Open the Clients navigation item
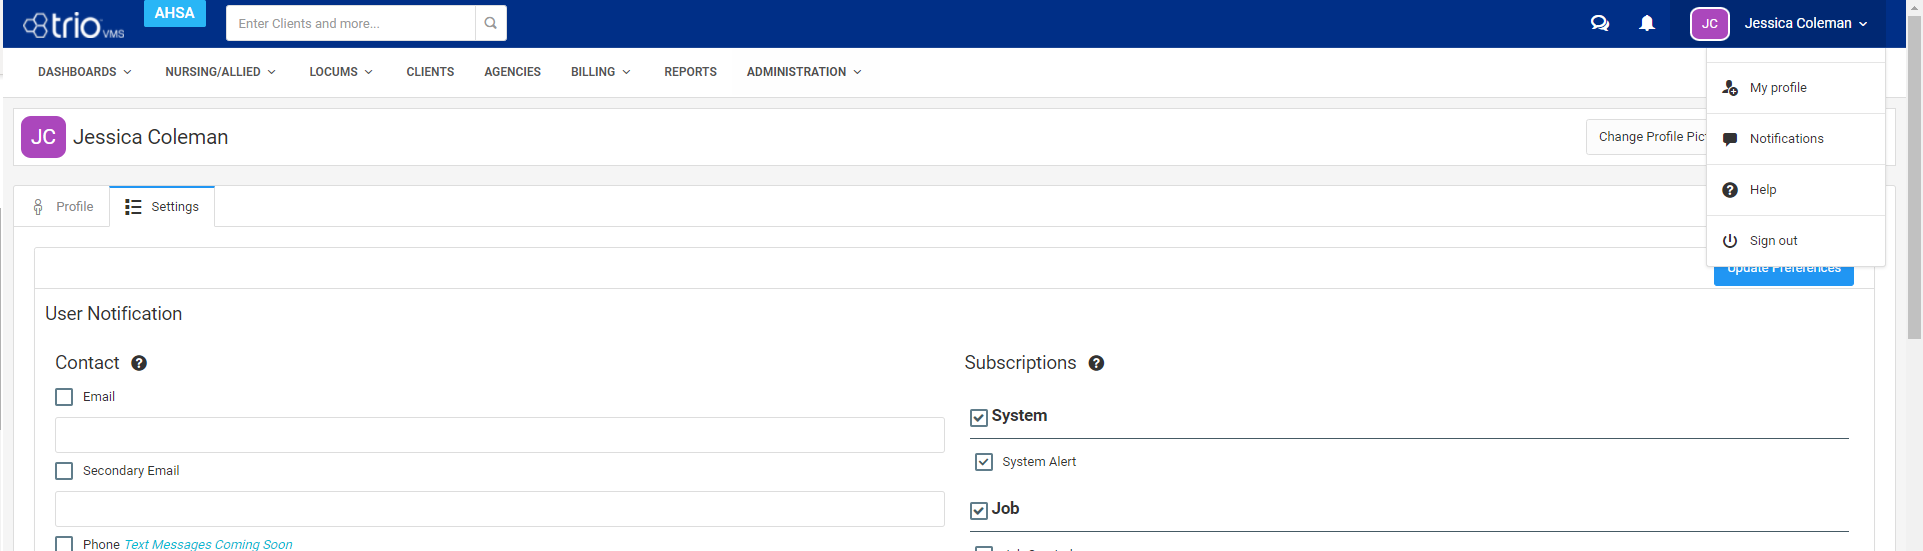Image resolution: width=1923 pixels, height=551 pixels. 430,72
